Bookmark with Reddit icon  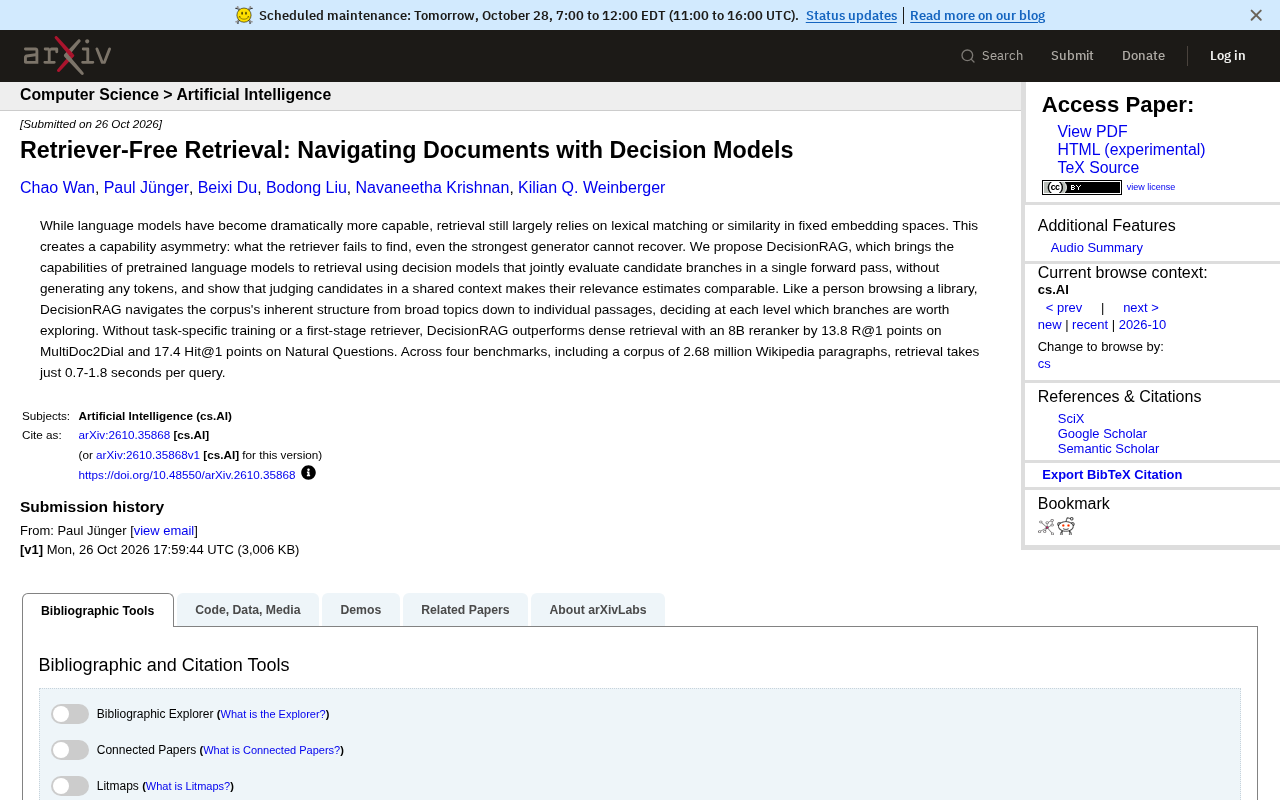coord(1066,527)
